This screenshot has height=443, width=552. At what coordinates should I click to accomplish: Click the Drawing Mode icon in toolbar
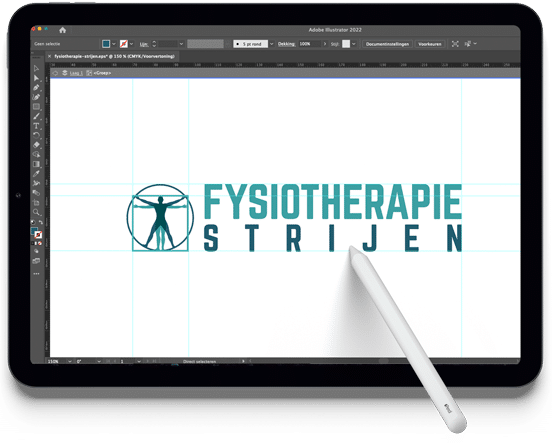coord(36,251)
